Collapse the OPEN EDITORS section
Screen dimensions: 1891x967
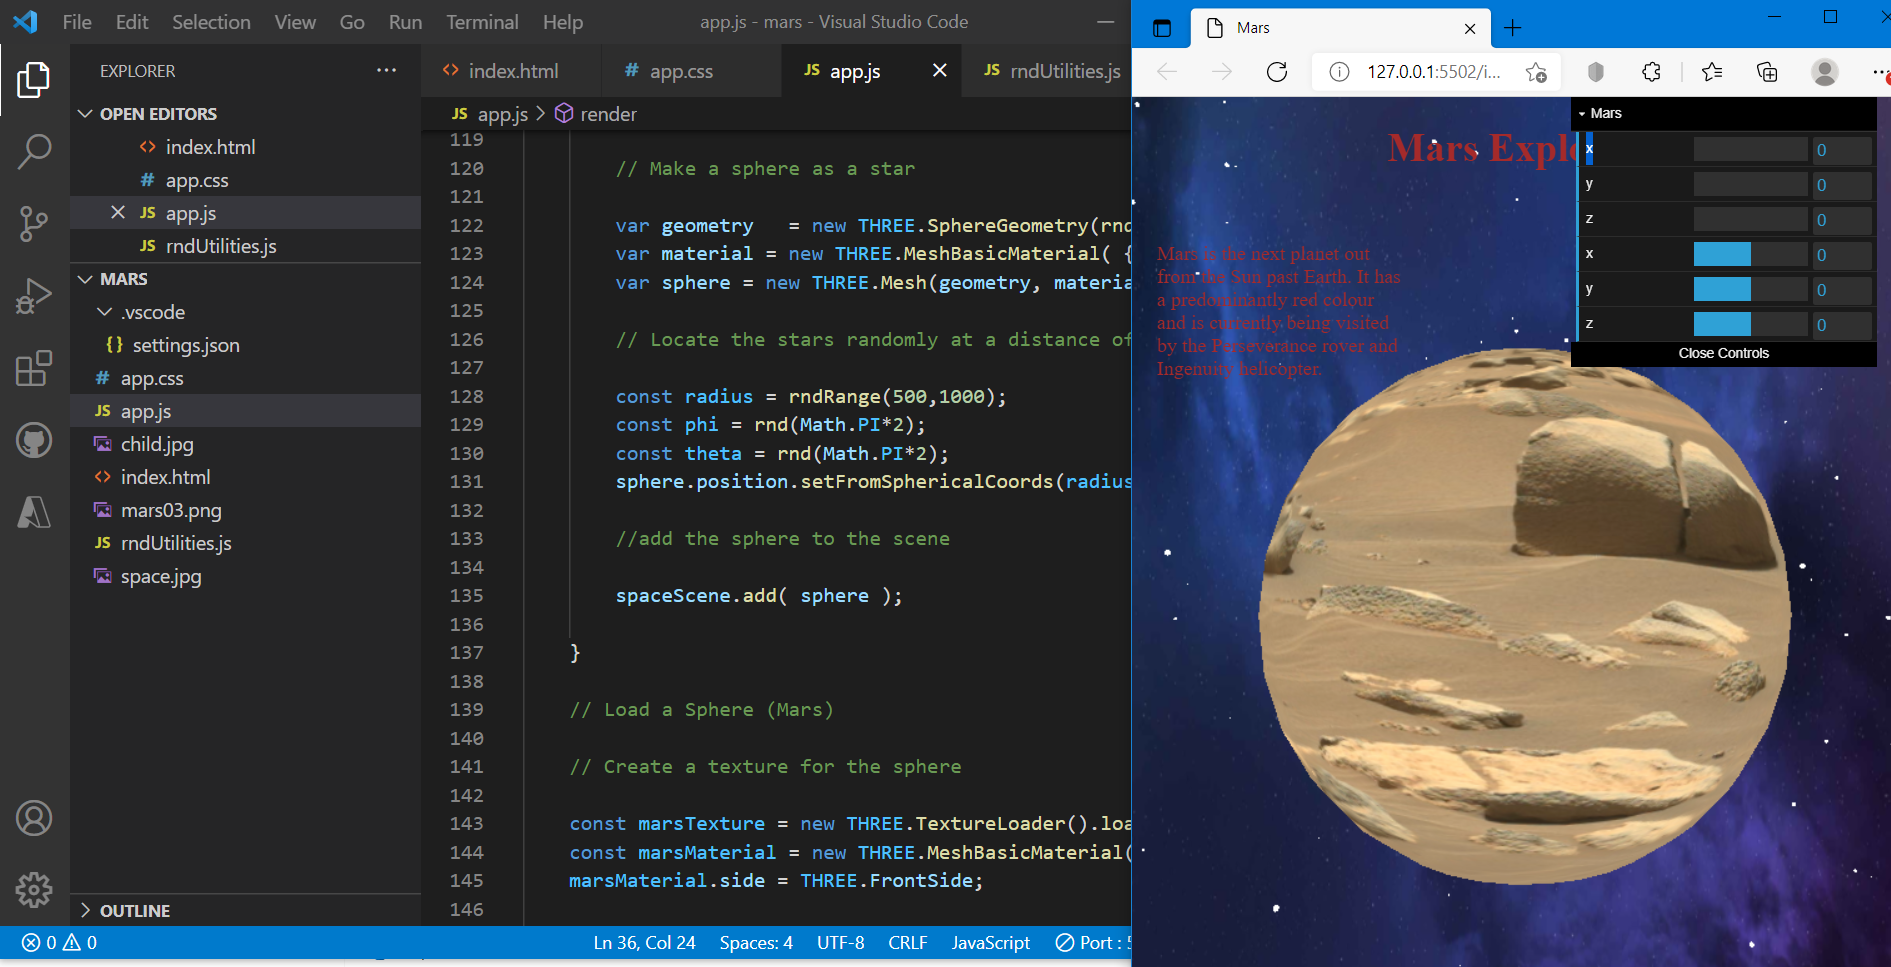86,113
